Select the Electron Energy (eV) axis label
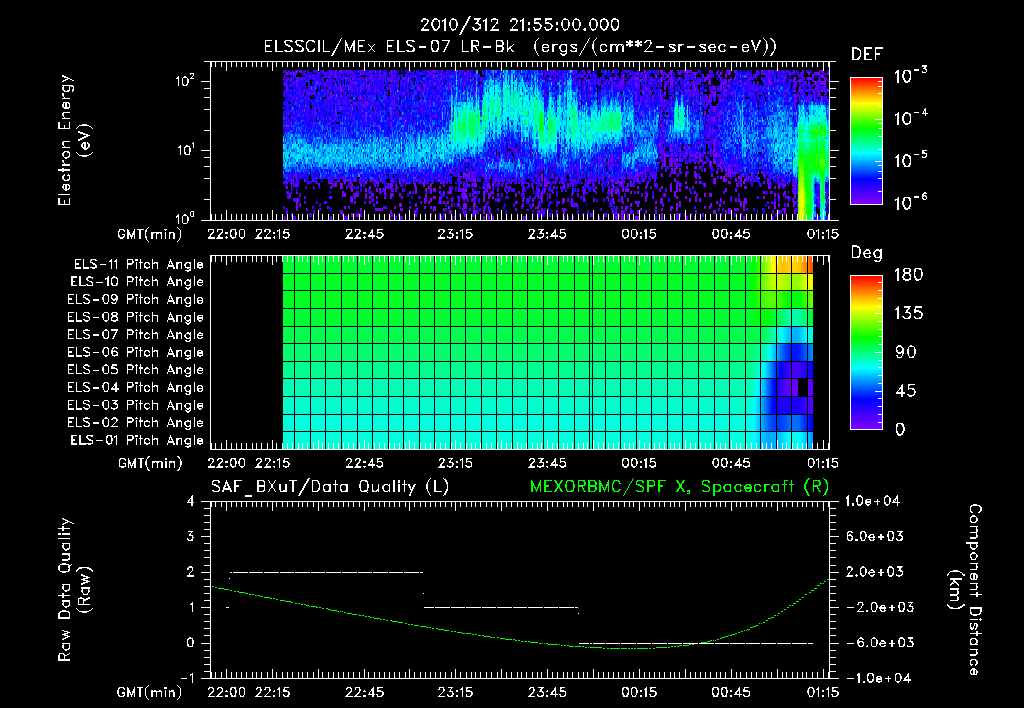The height and width of the screenshot is (708, 1024). (x=74, y=140)
